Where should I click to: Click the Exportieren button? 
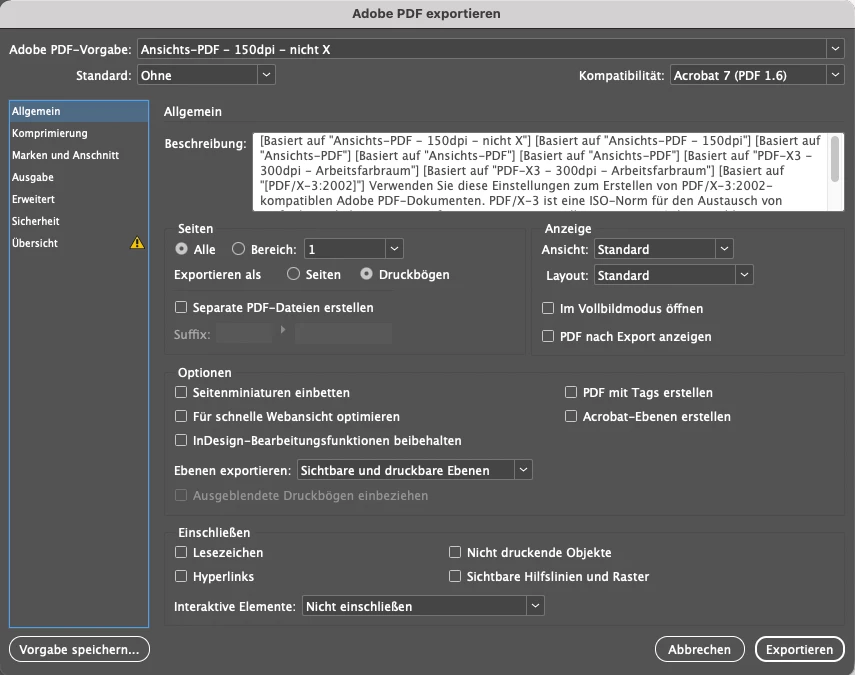click(x=799, y=649)
